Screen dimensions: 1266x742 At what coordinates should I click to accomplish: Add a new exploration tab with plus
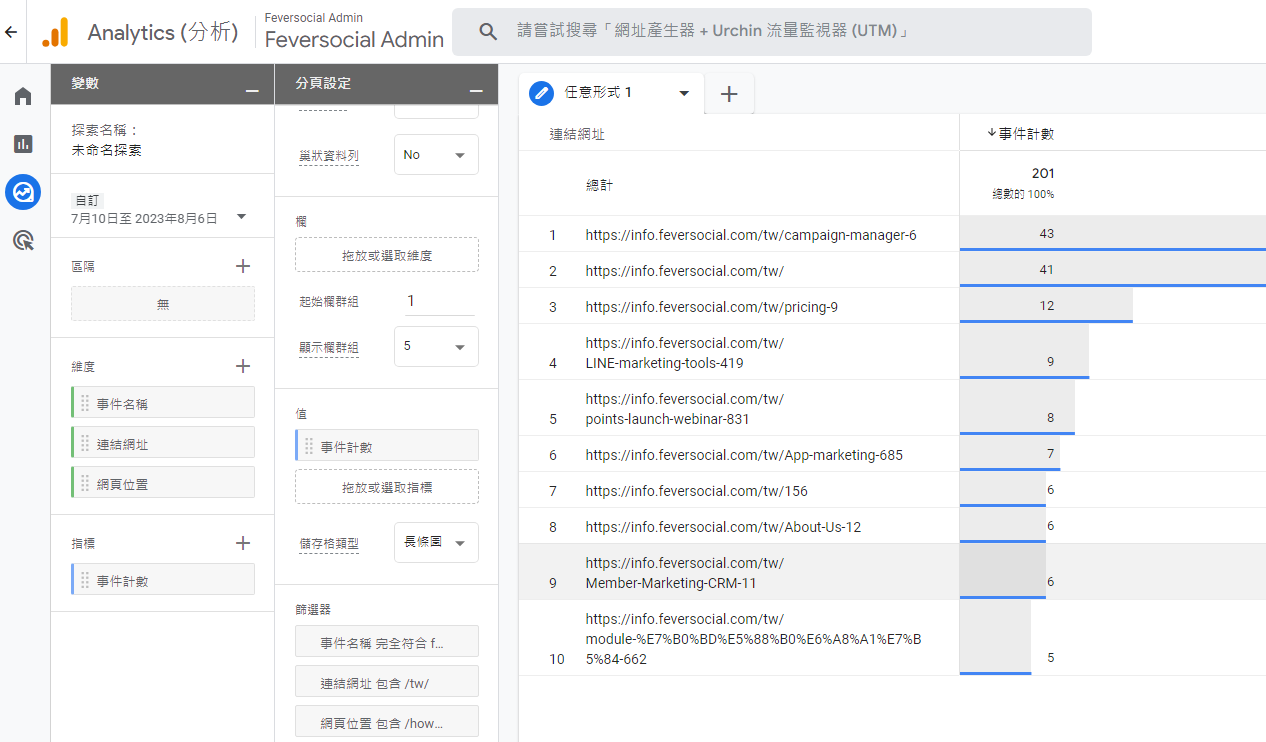[729, 94]
